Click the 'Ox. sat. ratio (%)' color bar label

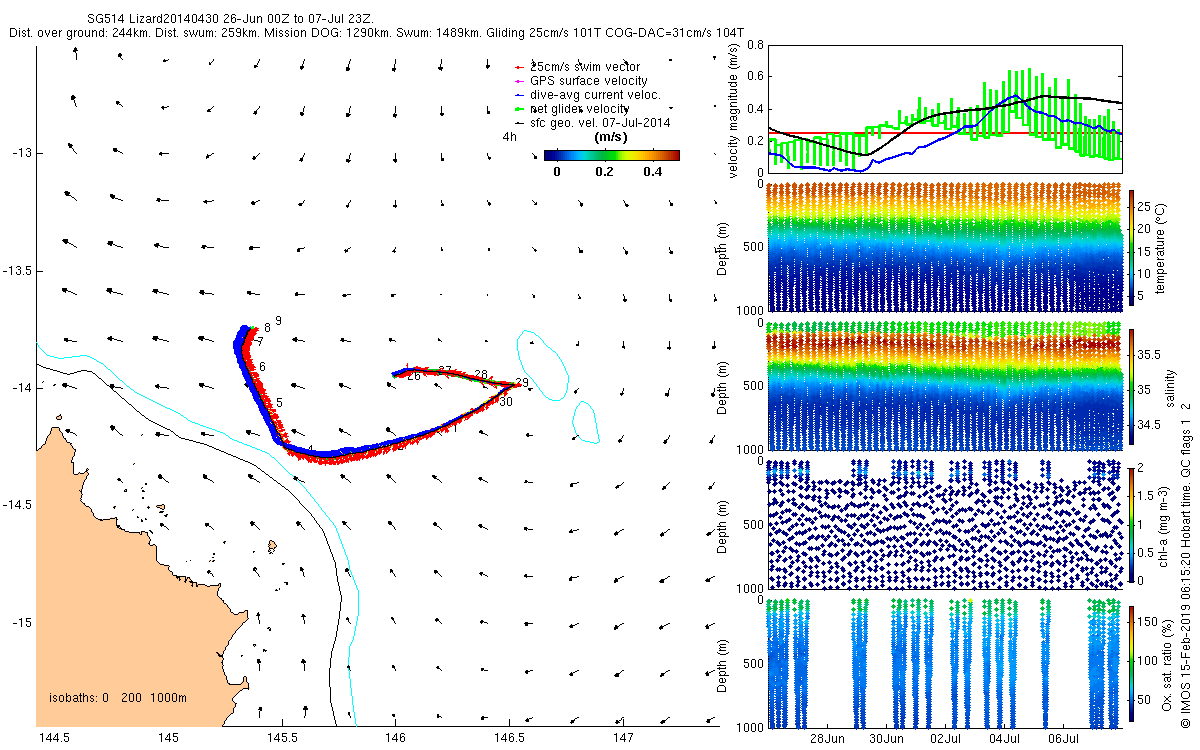pos(1166,664)
